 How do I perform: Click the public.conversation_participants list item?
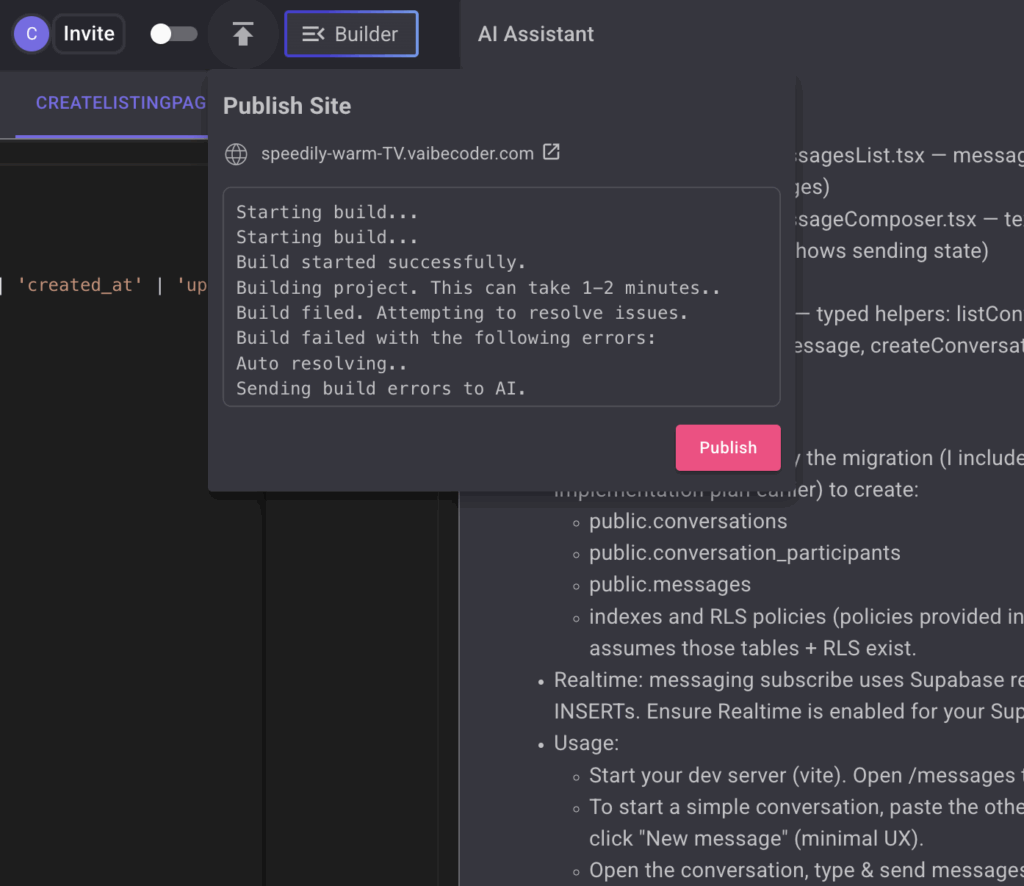(x=744, y=553)
